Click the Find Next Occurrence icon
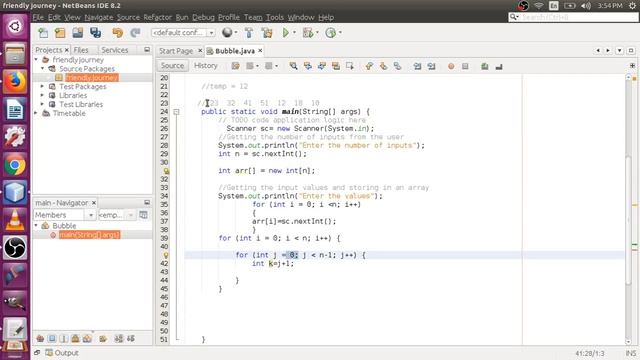The width and height of the screenshot is (640, 360). (x=322, y=66)
